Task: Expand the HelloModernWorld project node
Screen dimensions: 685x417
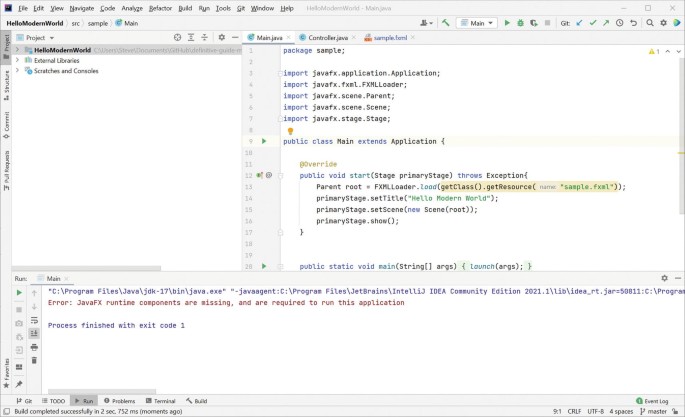Action: click(x=17, y=50)
